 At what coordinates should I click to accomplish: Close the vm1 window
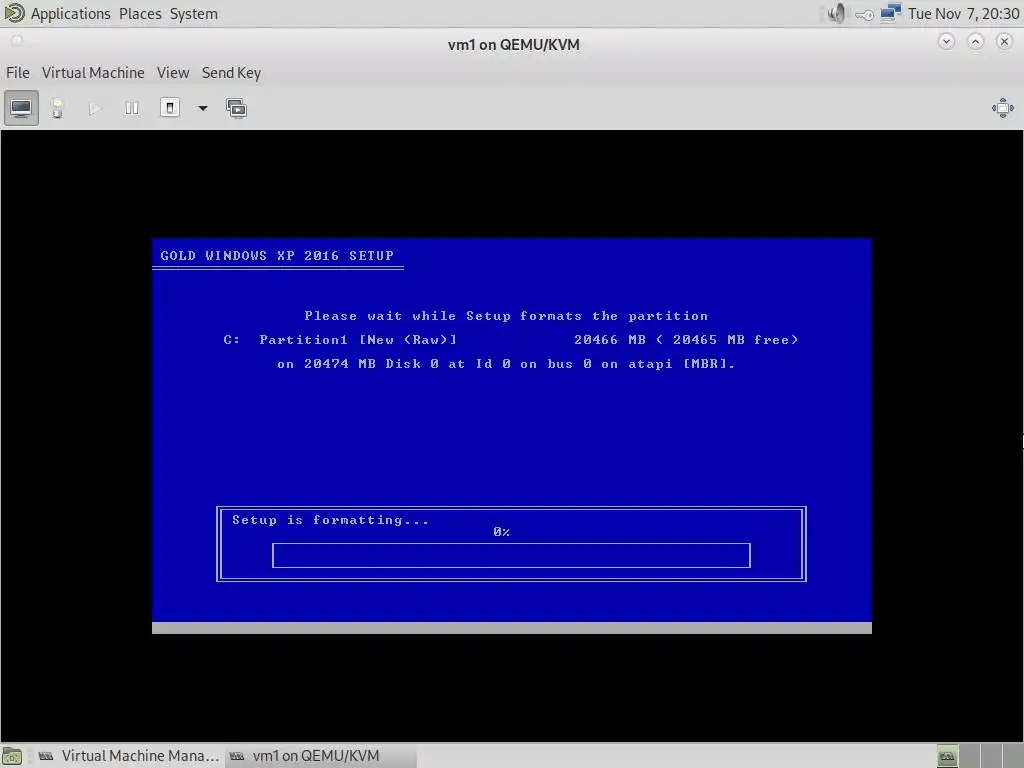pos(1004,42)
